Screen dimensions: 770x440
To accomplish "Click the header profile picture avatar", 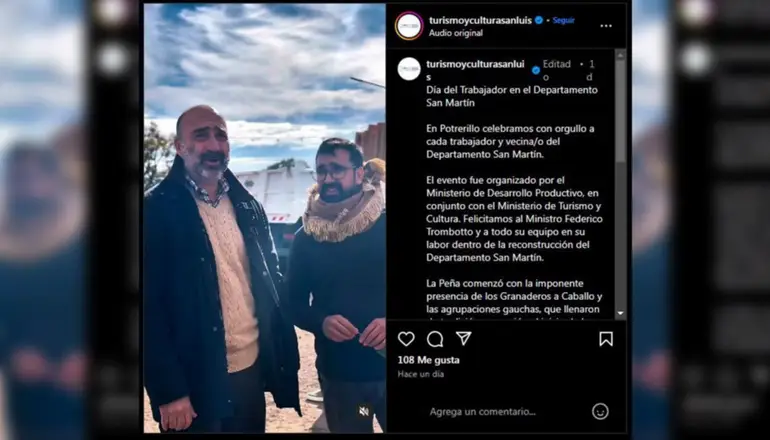I will tap(409, 26).
